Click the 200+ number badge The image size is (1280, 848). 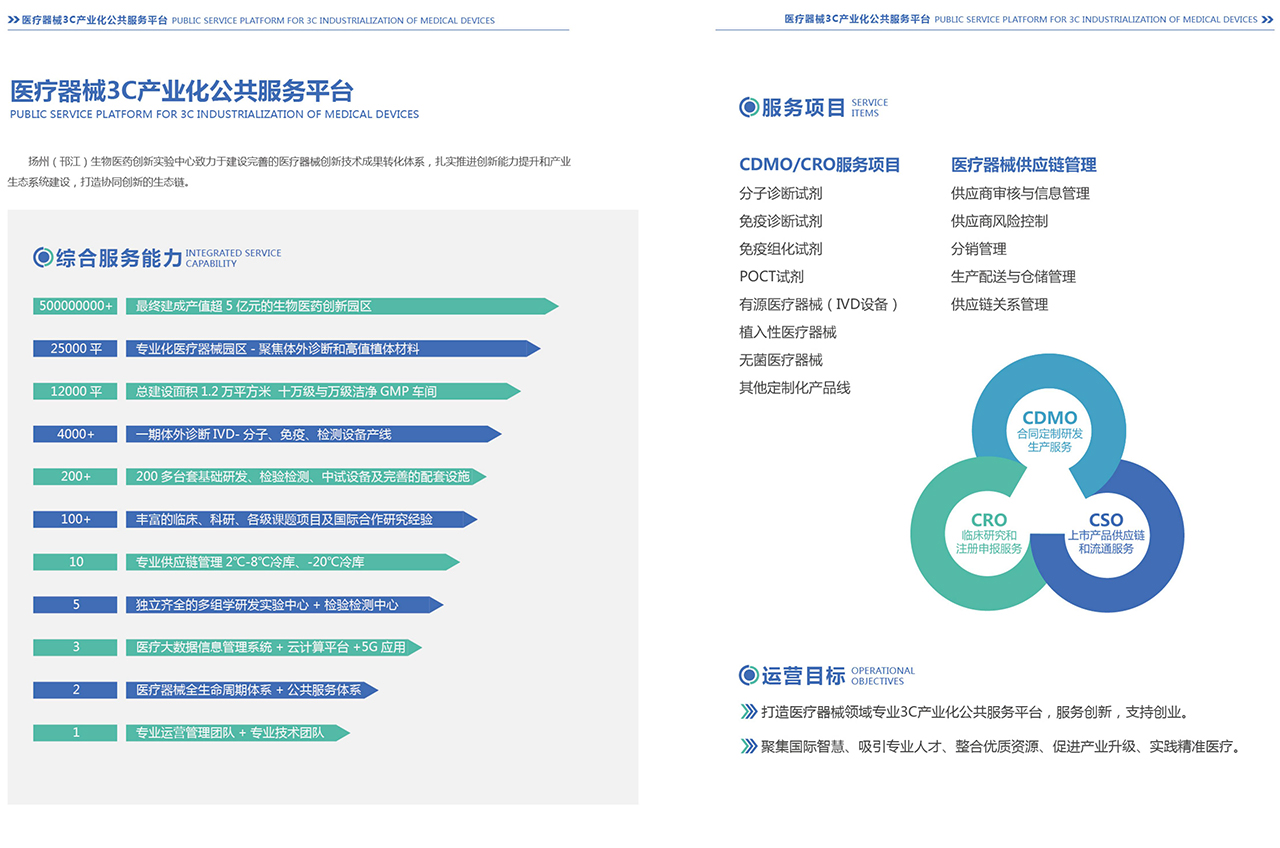(x=76, y=477)
